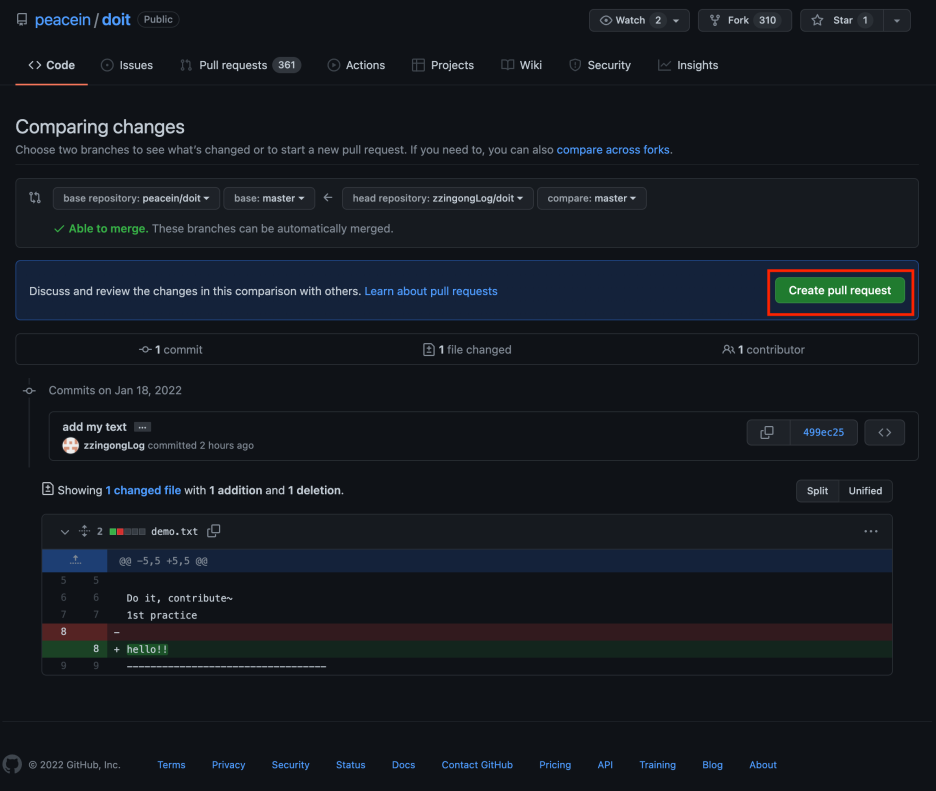
Task: Click the zzingongLog avatar image
Action: point(70,445)
